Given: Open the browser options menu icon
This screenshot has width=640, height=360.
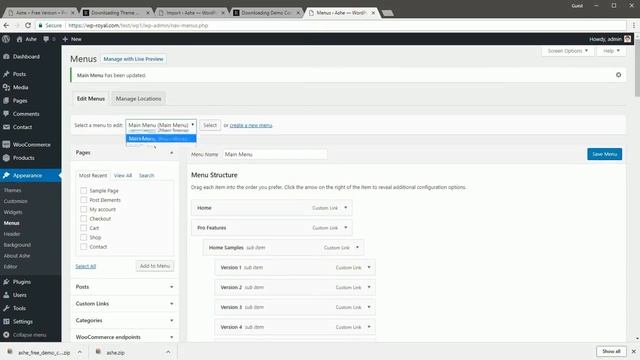Looking at the screenshot, I should (634, 25).
